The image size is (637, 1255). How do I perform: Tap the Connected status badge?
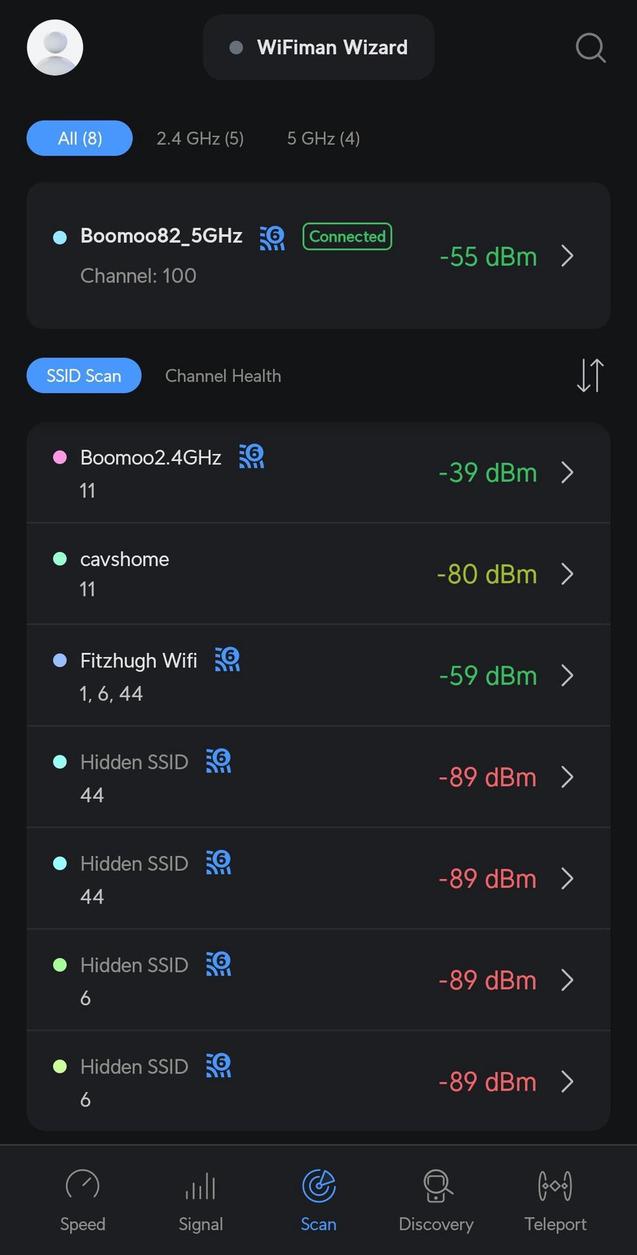click(x=347, y=236)
